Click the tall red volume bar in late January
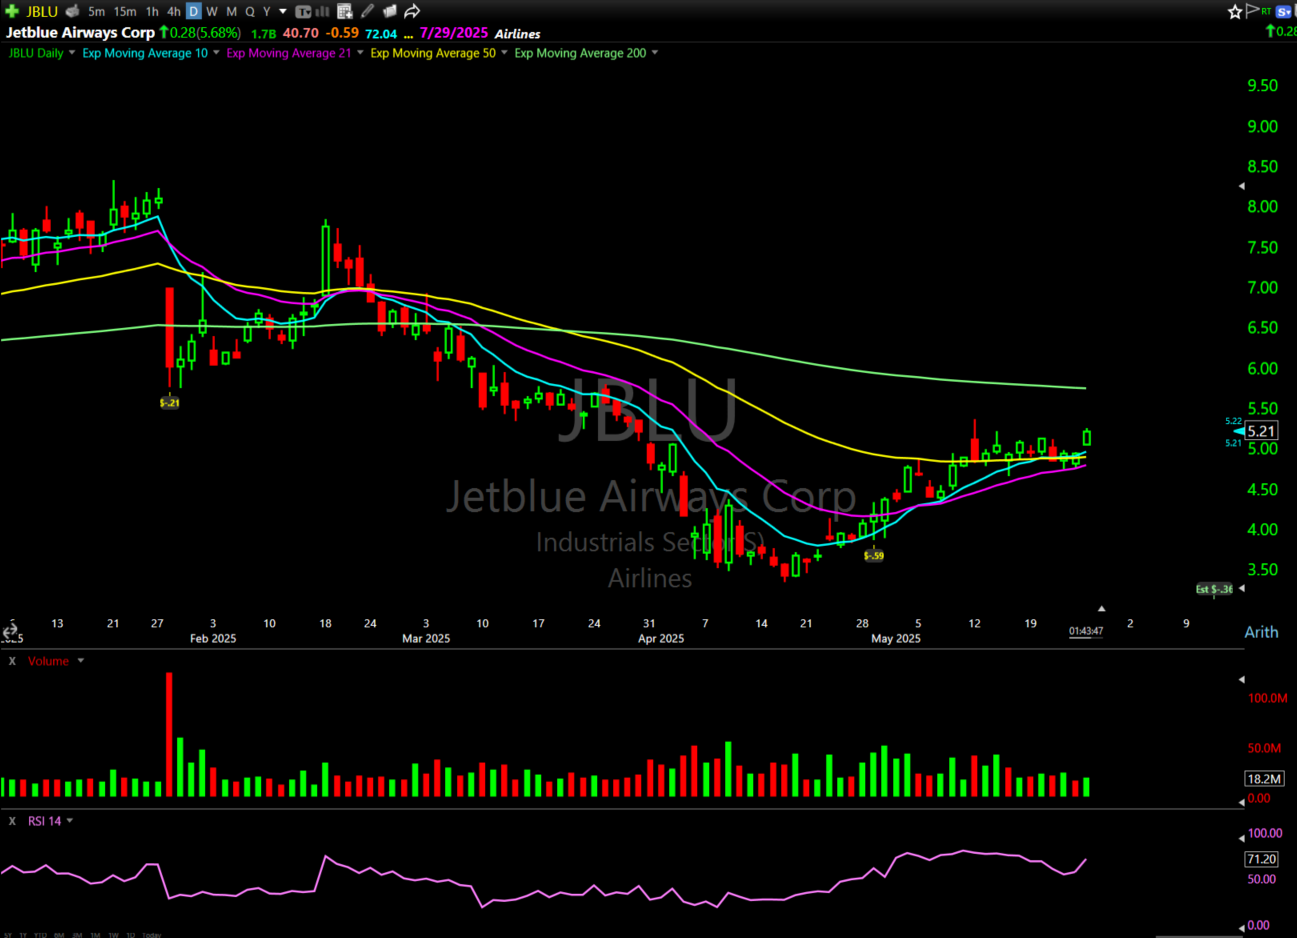 [x=169, y=734]
